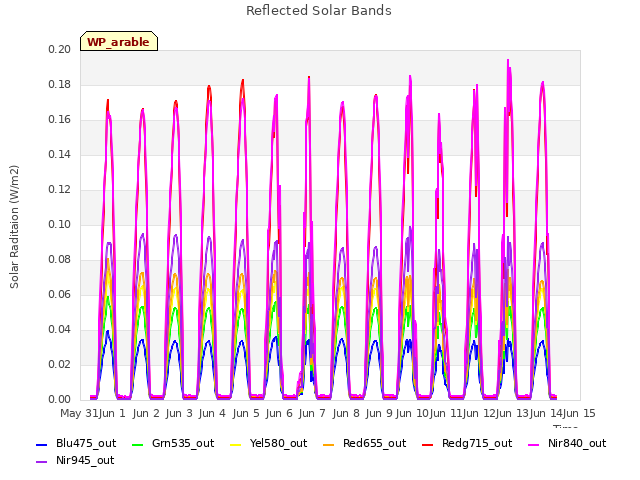
Task: Click the 0.10 y-axis tick label
Action: click(x=60, y=224)
